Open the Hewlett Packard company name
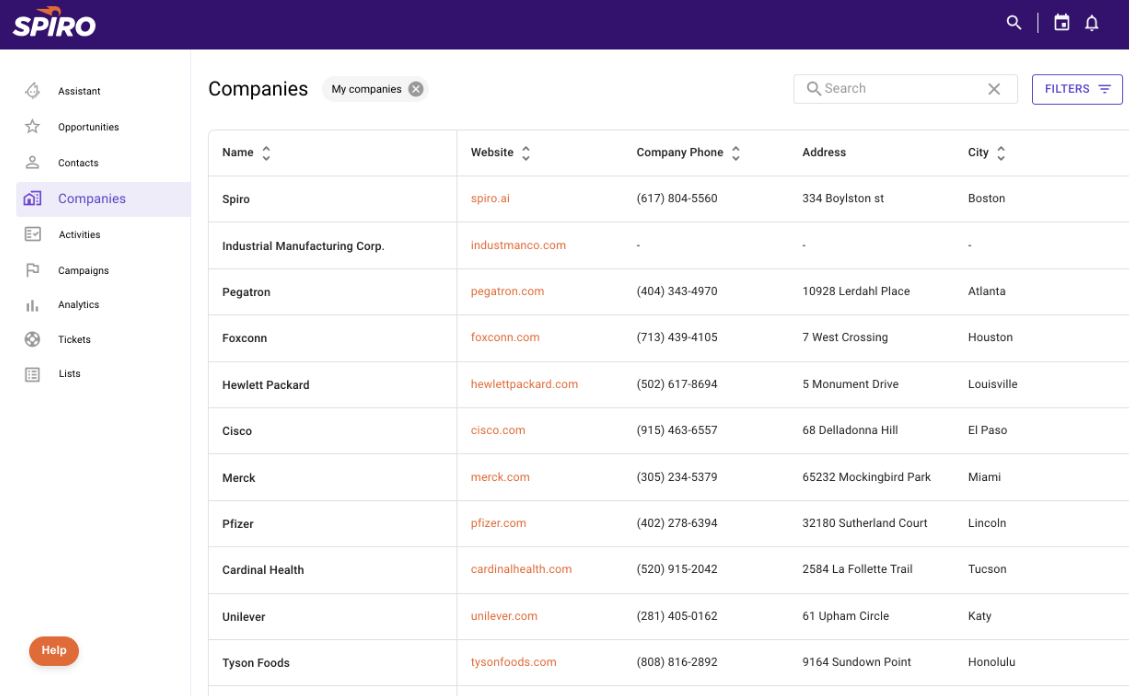Image resolution: width=1129 pixels, height=696 pixels. (x=266, y=385)
